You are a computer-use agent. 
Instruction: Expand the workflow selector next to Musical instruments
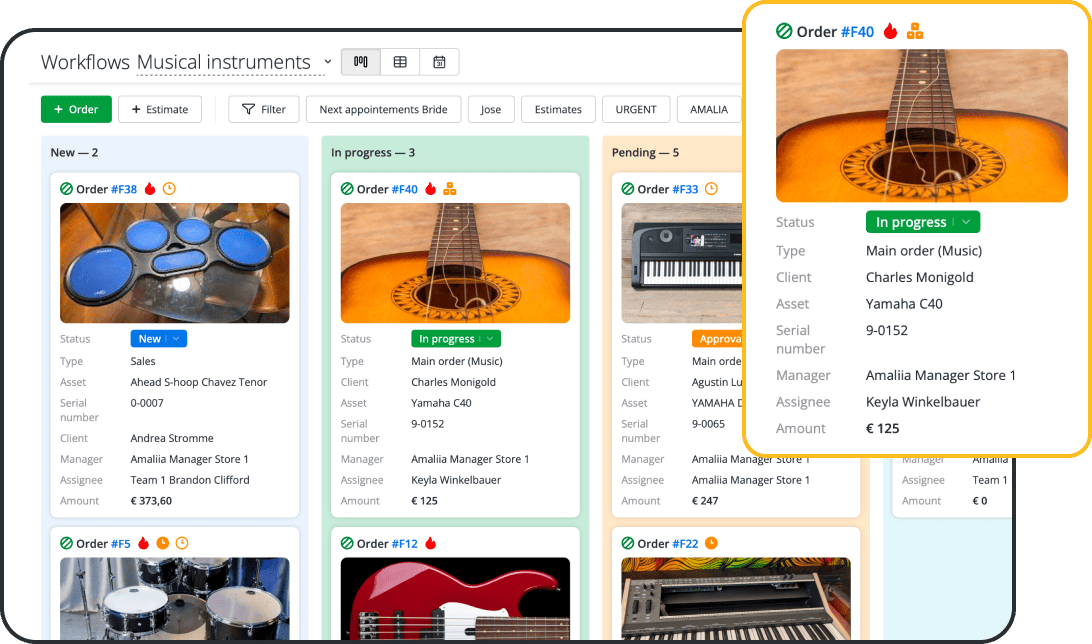point(327,61)
